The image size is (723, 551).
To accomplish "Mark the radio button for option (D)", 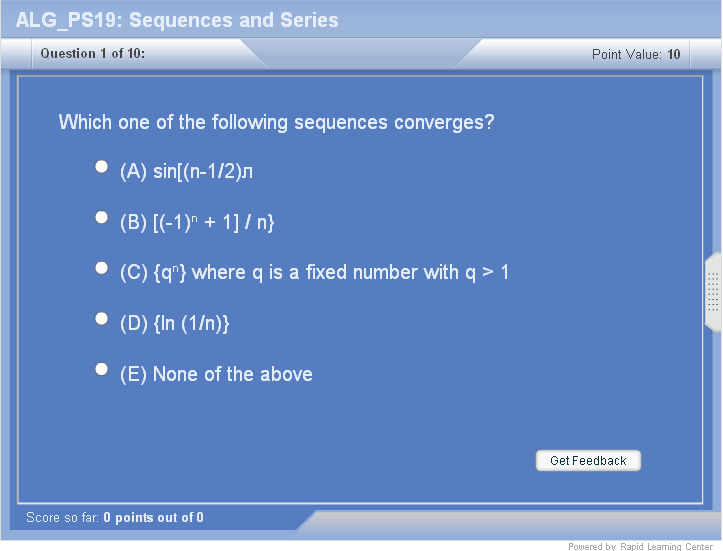I will click(101, 318).
